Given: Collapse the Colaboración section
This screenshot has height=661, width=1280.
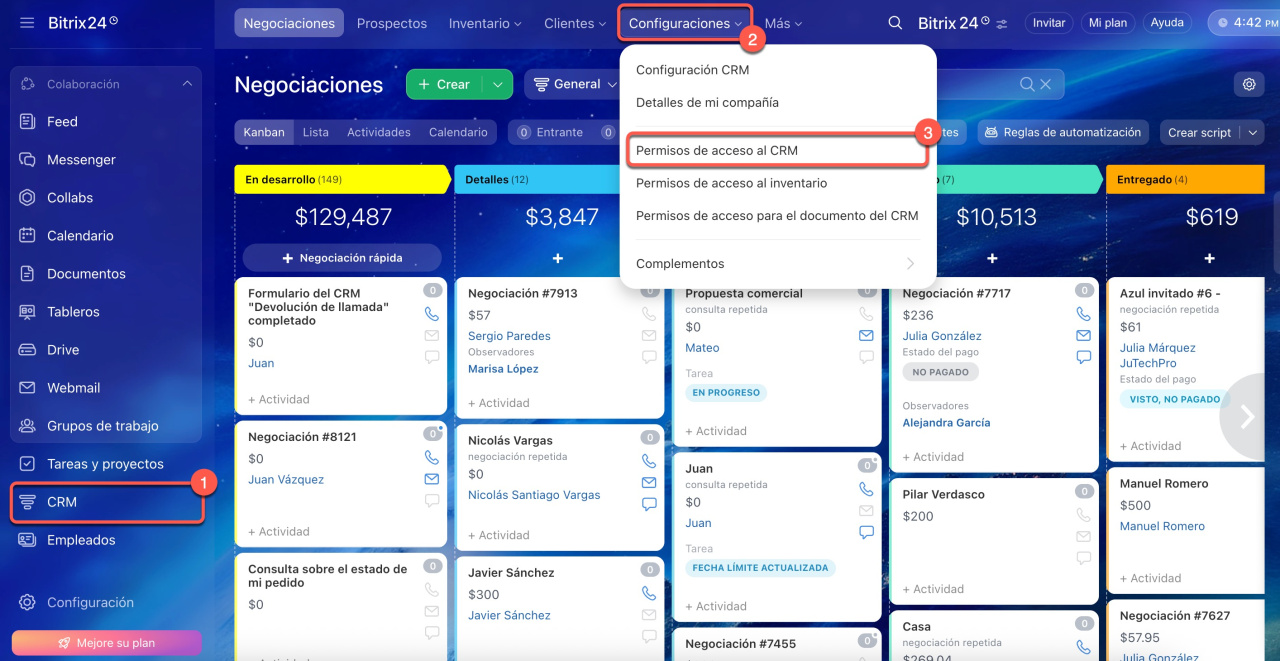Looking at the screenshot, I should [x=187, y=84].
